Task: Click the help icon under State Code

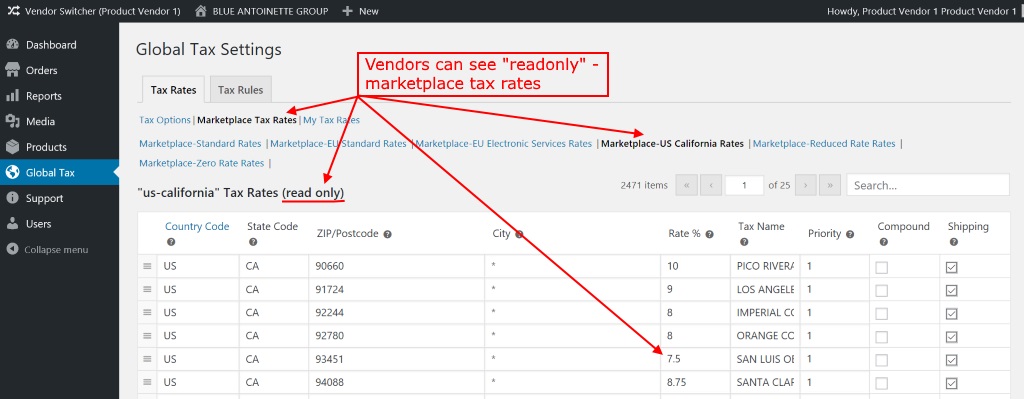Action: (253, 242)
